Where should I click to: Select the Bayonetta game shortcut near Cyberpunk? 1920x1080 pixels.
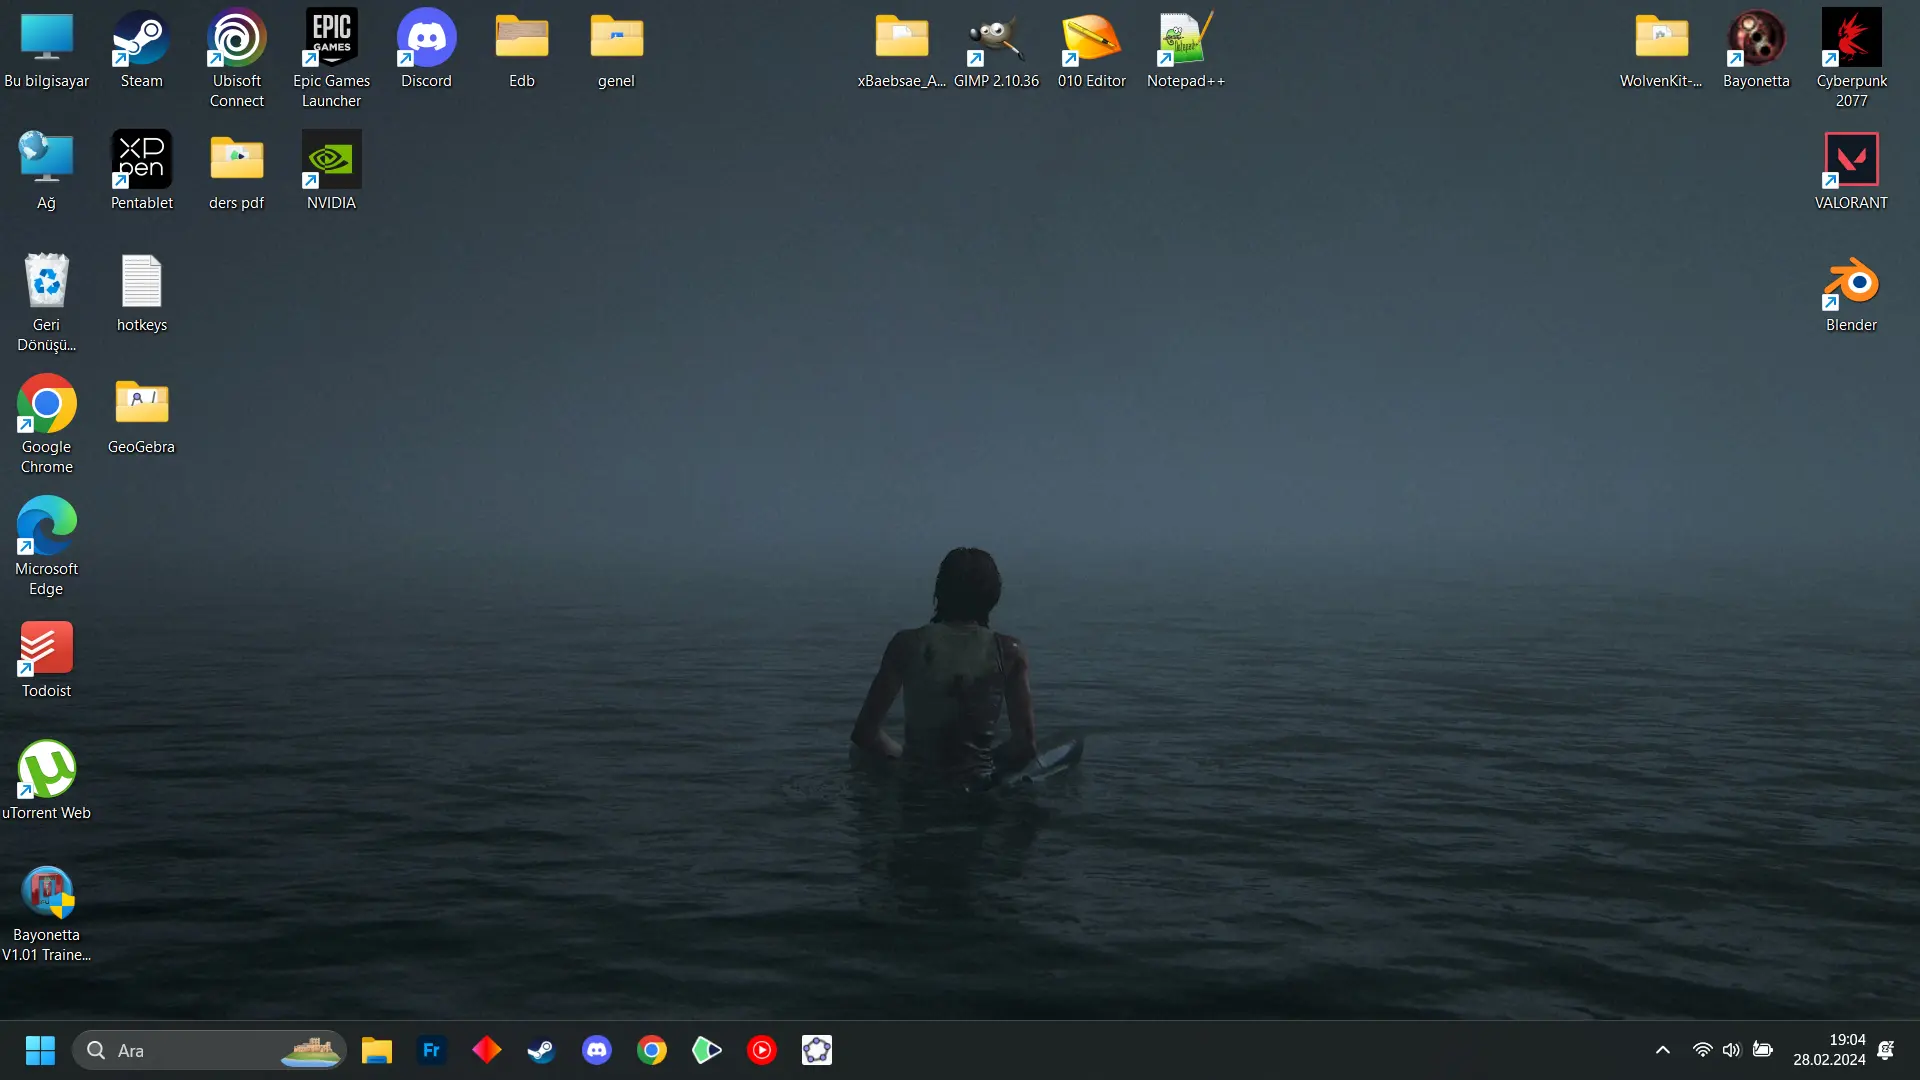click(1756, 50)
